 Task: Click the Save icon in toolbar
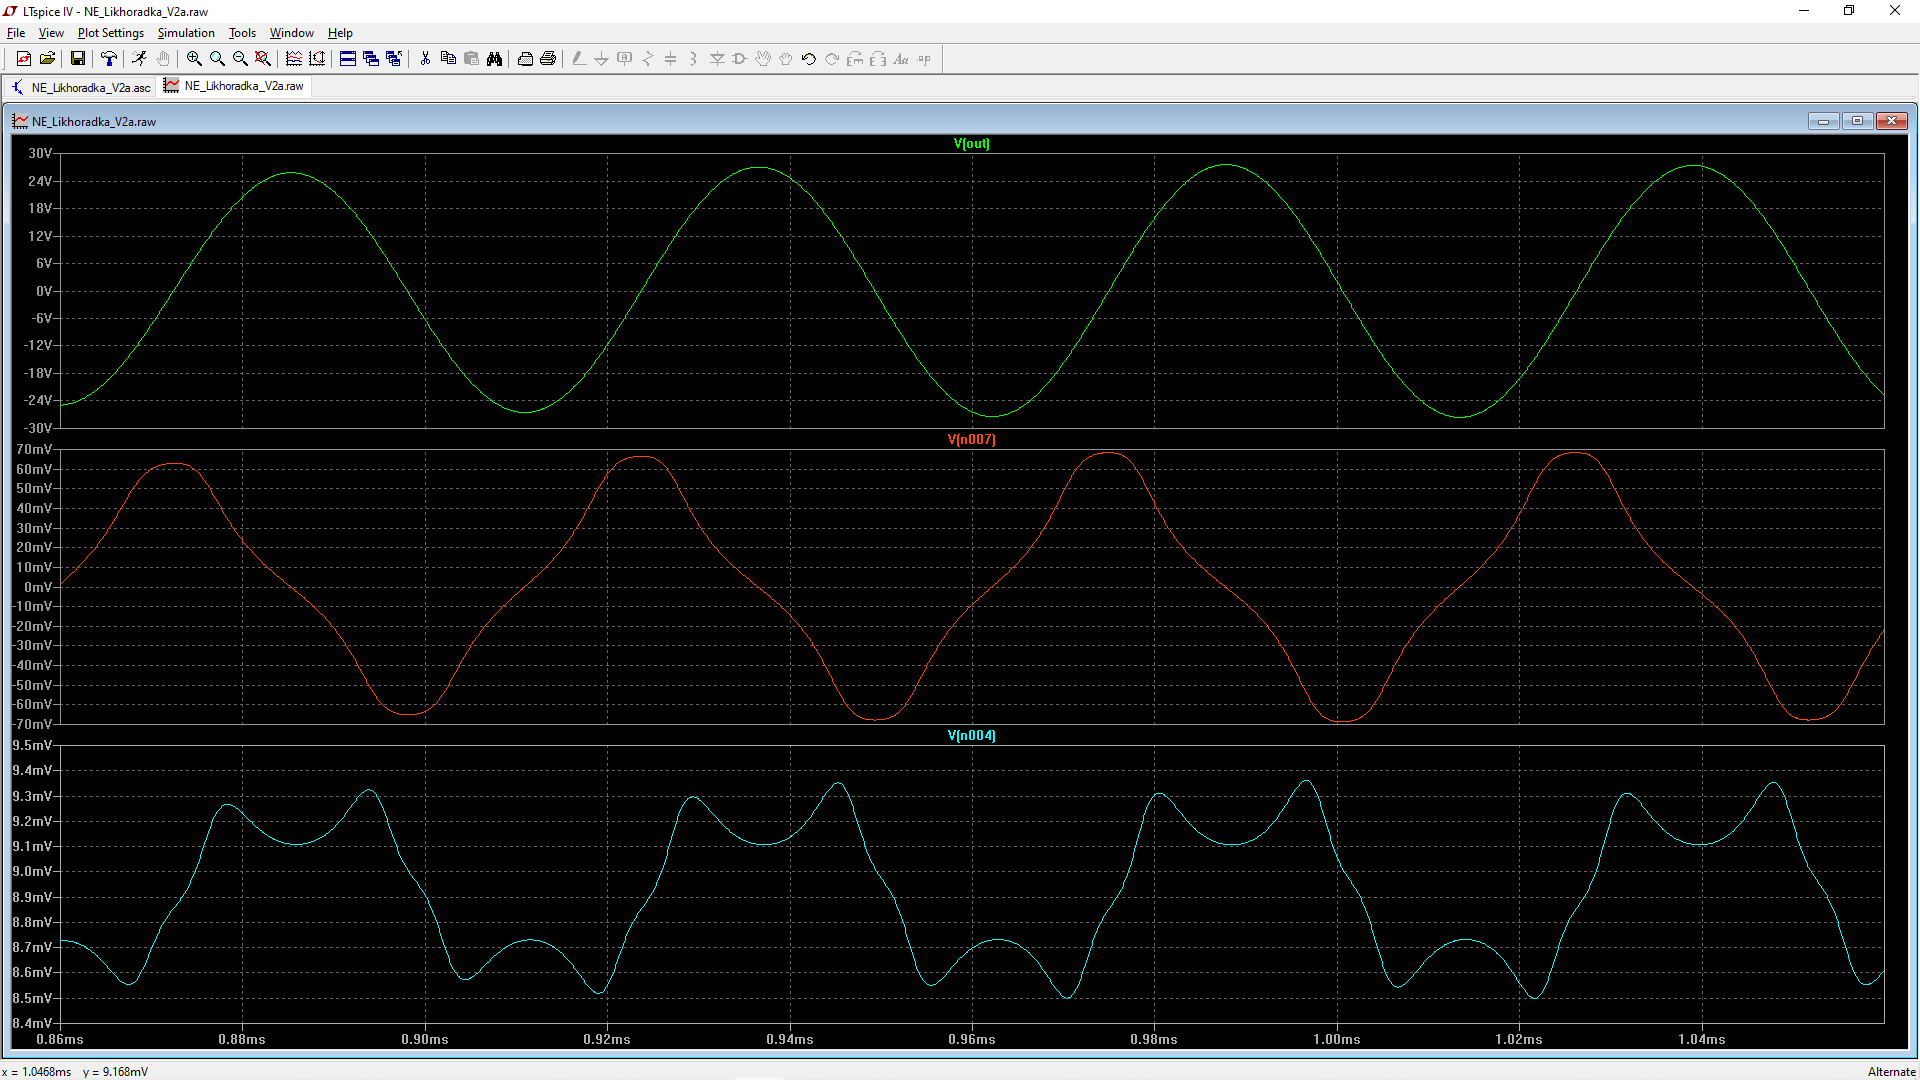tap(77, 59)
